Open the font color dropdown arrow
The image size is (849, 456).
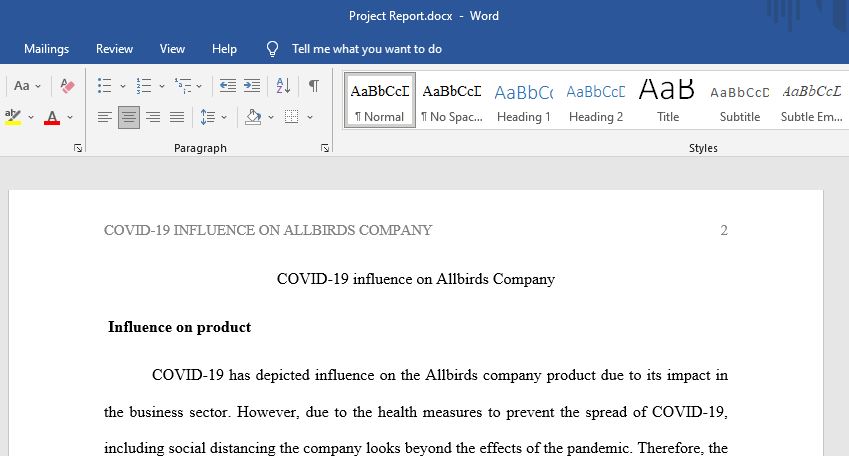tap(70, 117)
